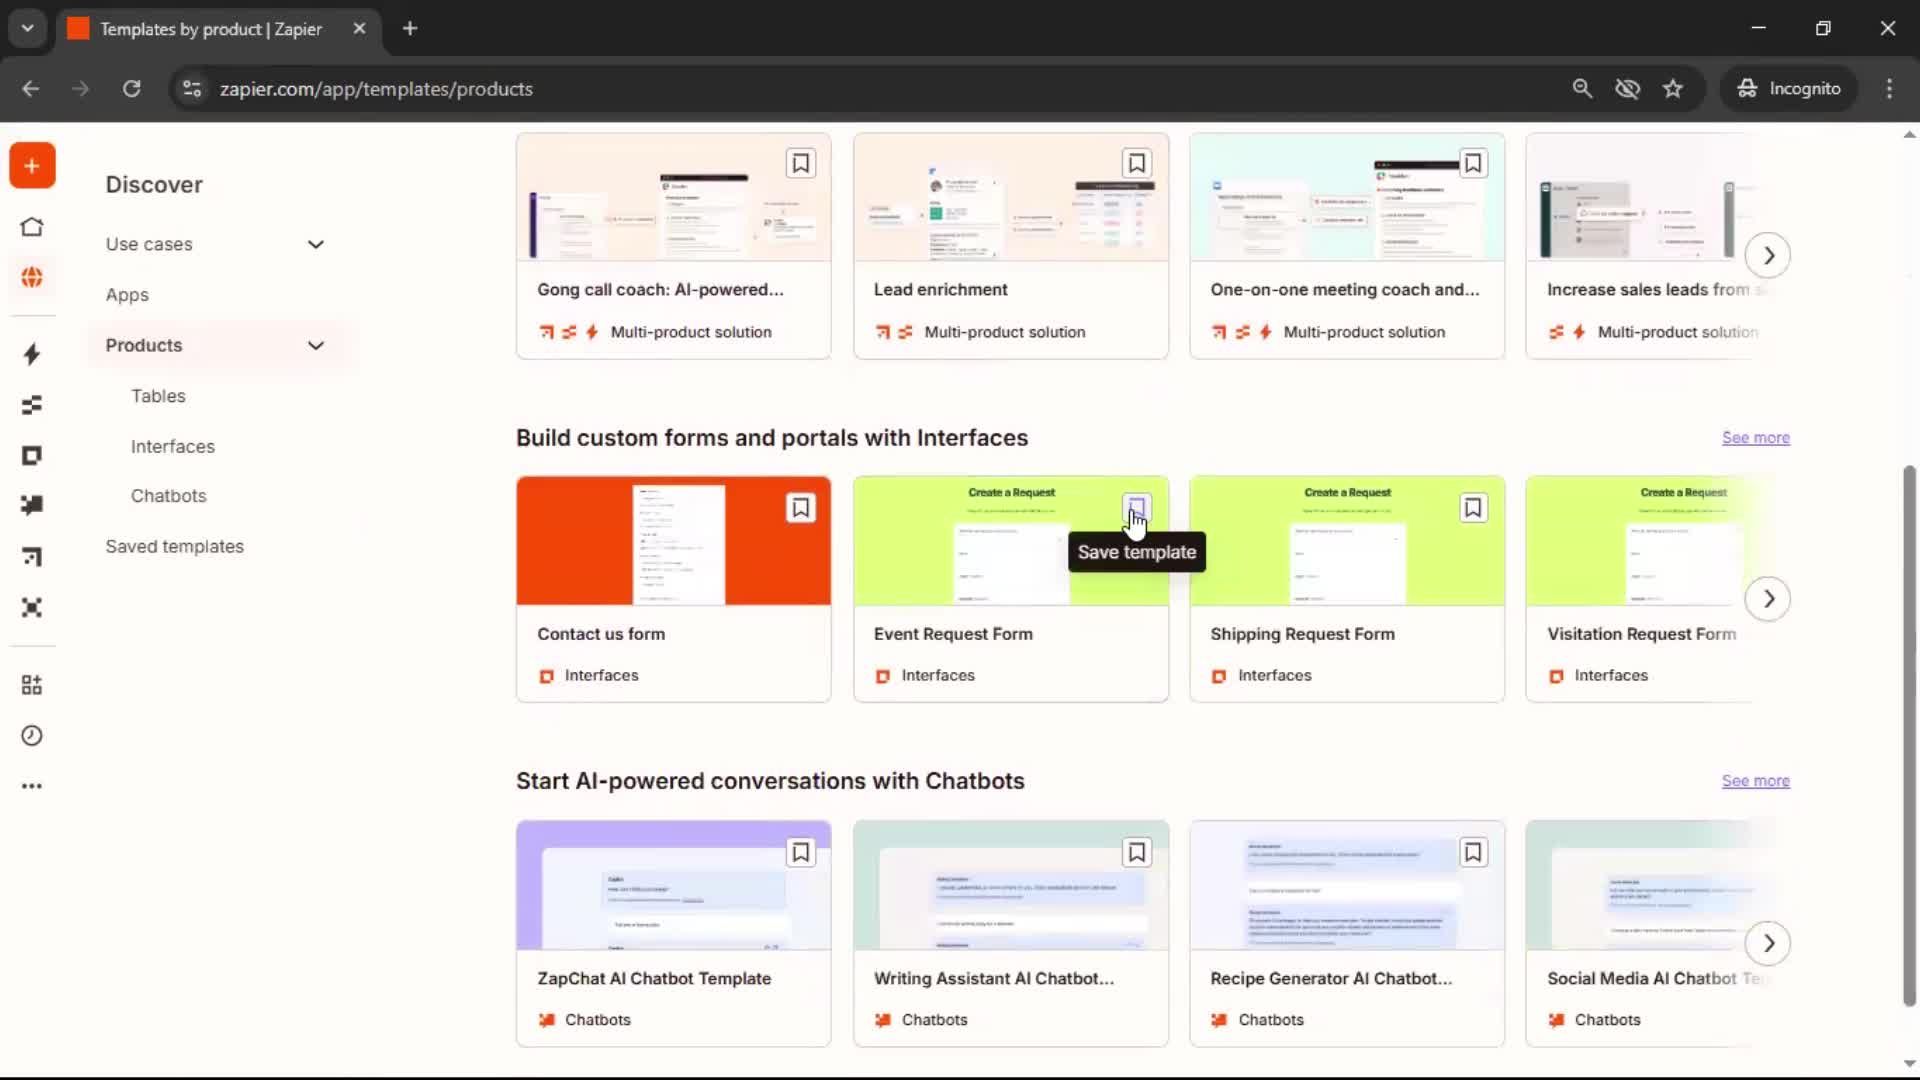Open Saved templates
1920x1080 pixels.
pyautogui.click(x=175, y=547)
